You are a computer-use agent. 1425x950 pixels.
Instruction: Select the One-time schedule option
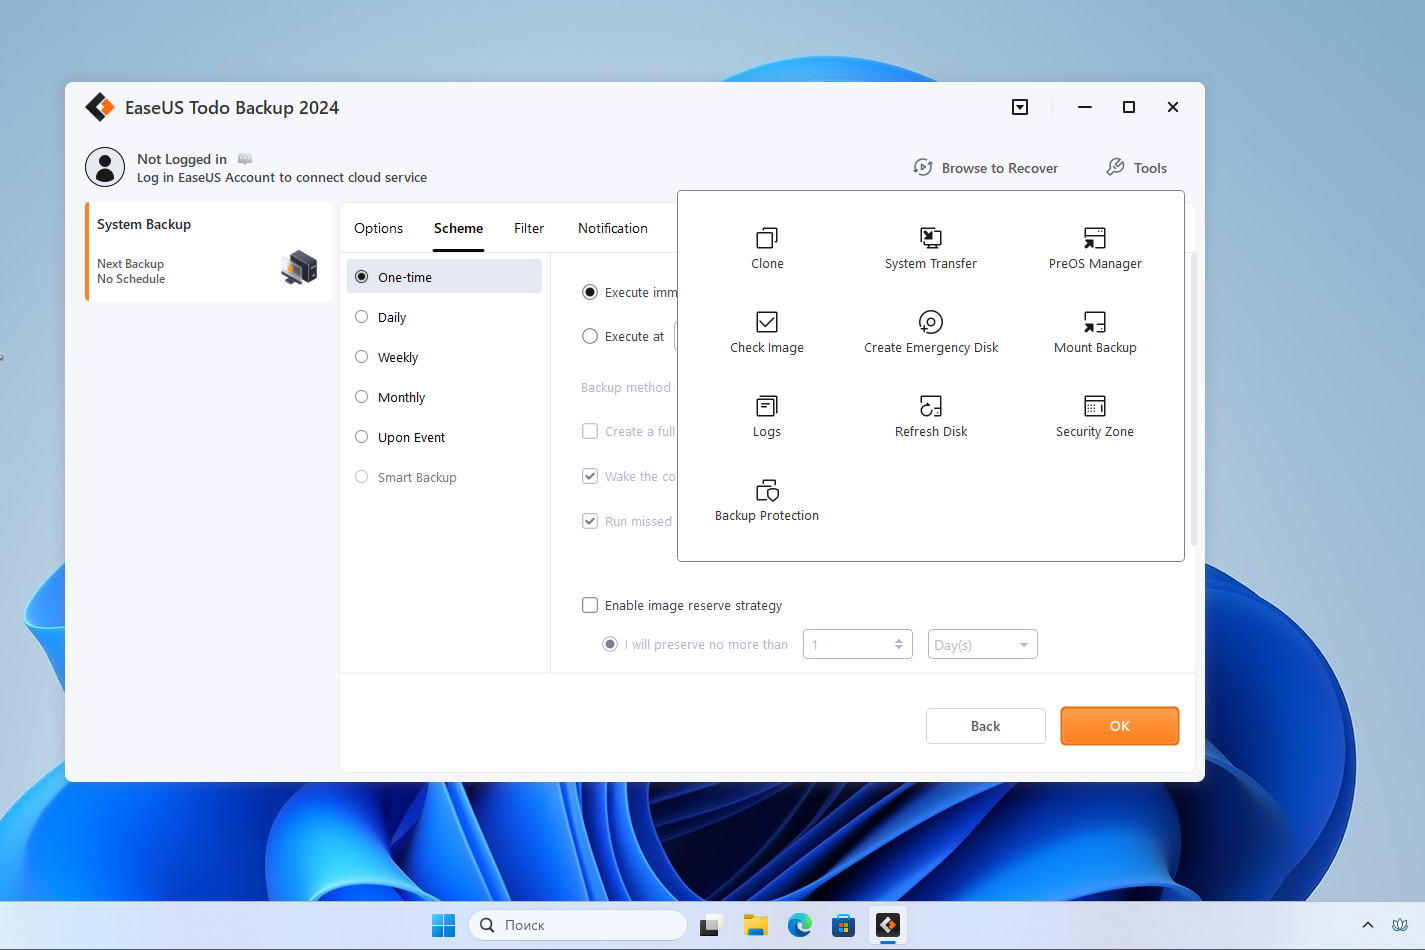click(444, 277)
